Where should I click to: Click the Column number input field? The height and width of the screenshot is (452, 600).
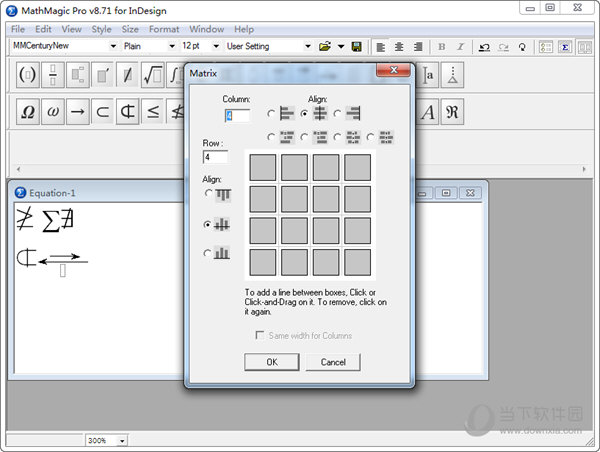click(x=238, y=116)
